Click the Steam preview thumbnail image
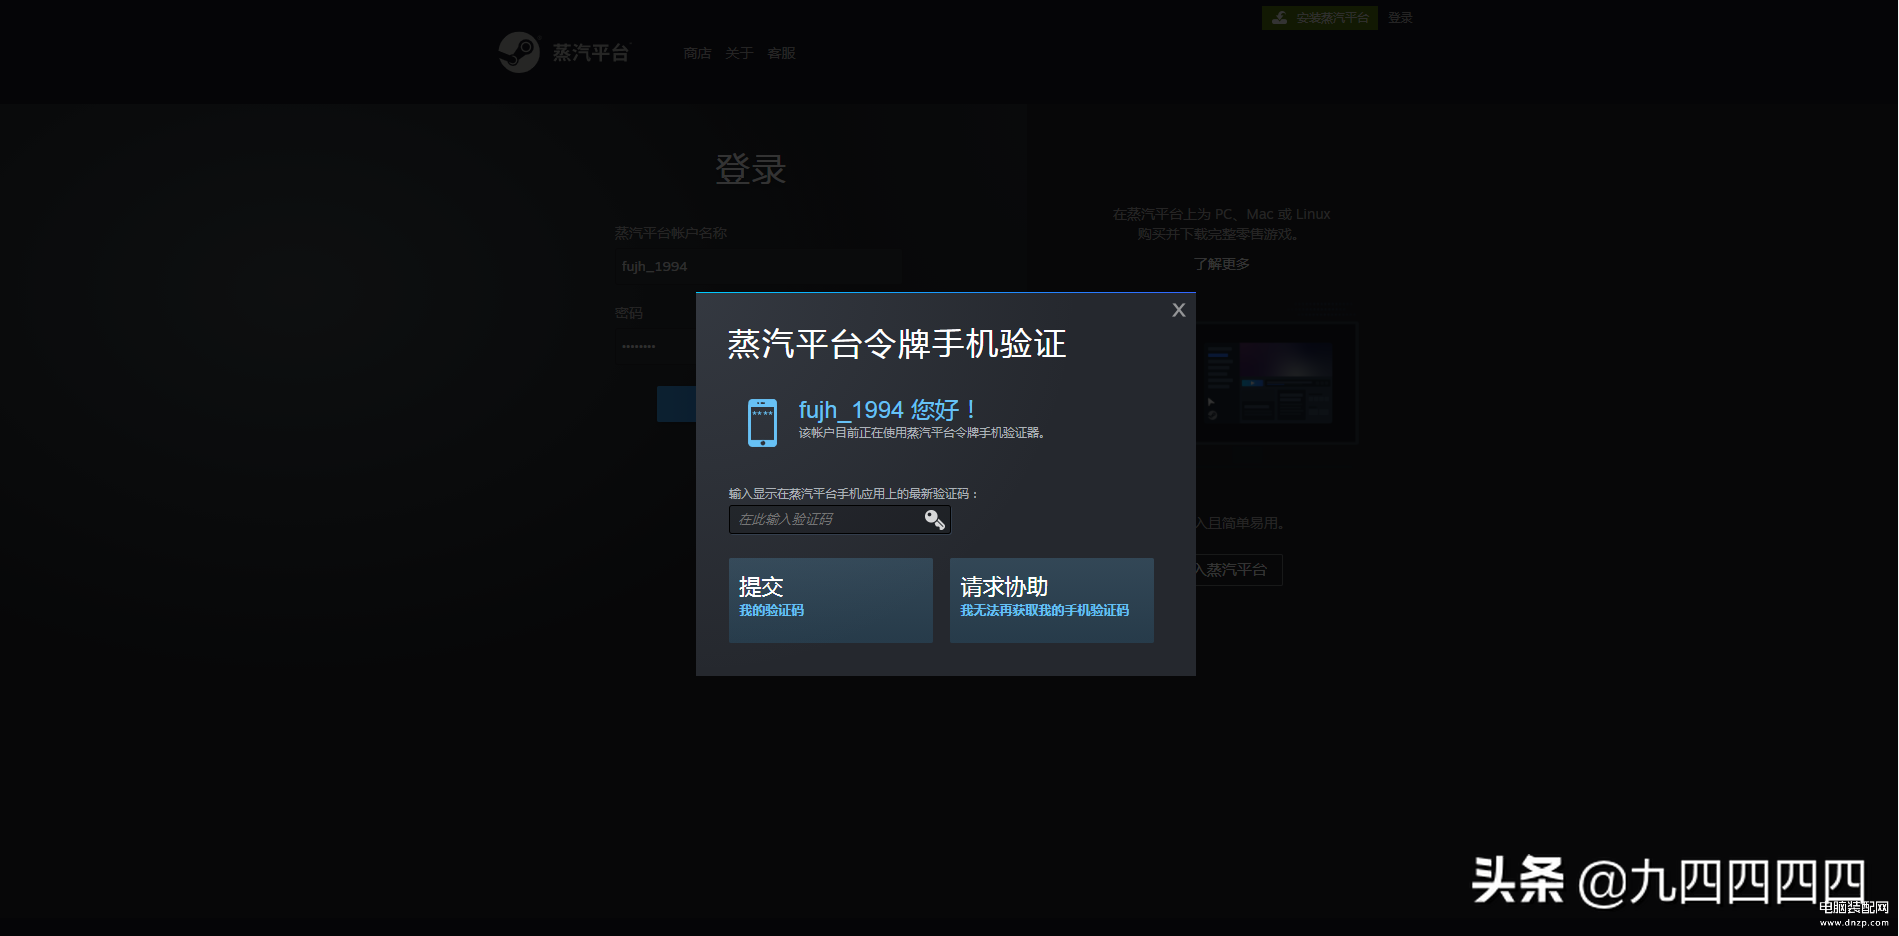 click(x=1277, y=382)
